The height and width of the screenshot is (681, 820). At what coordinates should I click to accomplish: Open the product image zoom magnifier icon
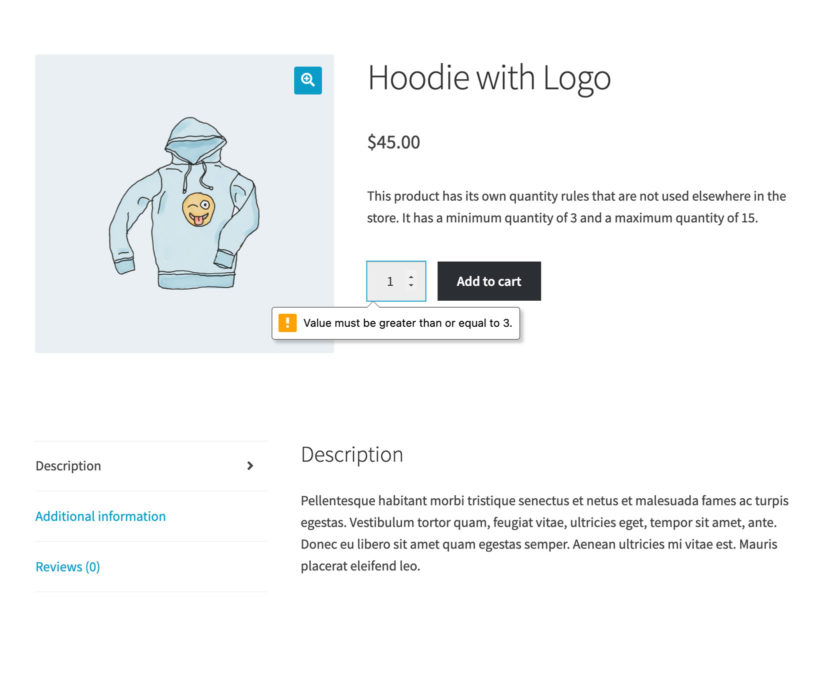(307, 81)
